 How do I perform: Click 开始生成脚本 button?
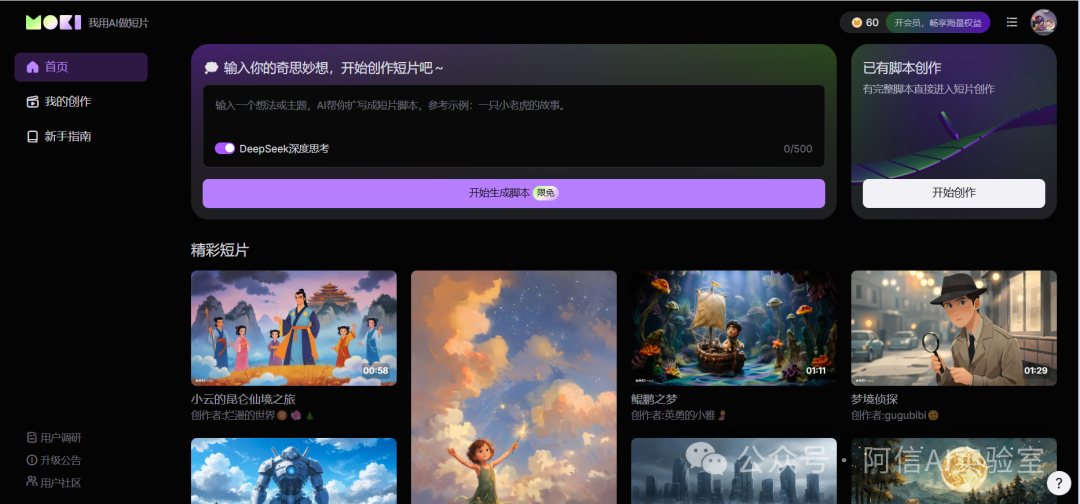(x=513, y=193)
